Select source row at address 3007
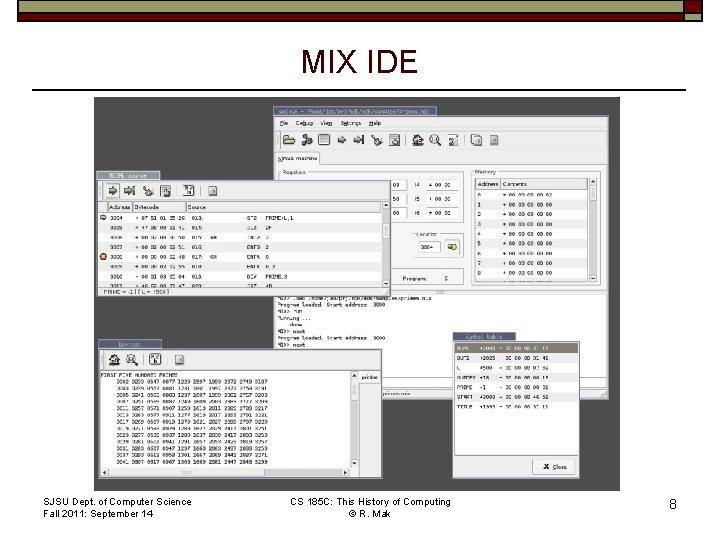Image resolution: width=720 pixels, height=540 pixels. (240, 247)
